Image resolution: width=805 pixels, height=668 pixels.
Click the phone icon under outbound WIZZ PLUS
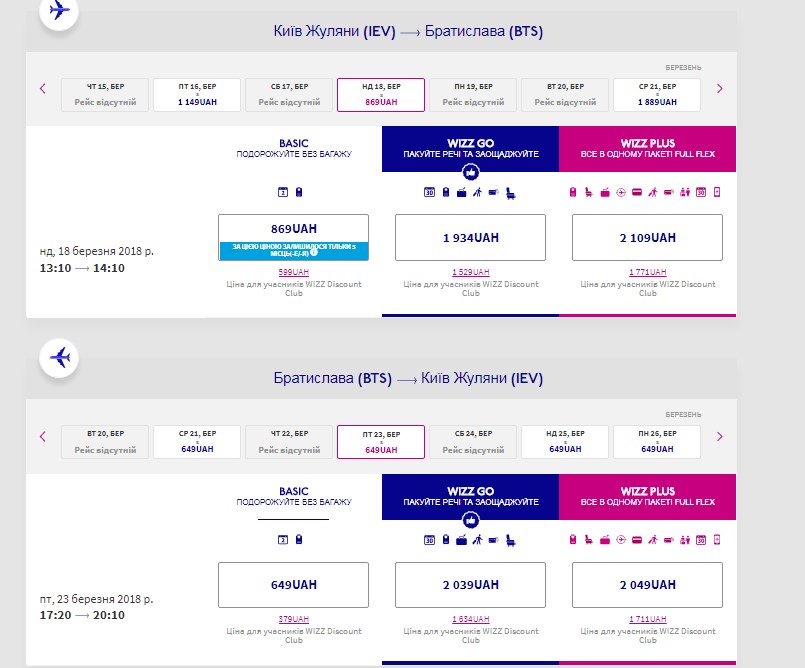716,192
